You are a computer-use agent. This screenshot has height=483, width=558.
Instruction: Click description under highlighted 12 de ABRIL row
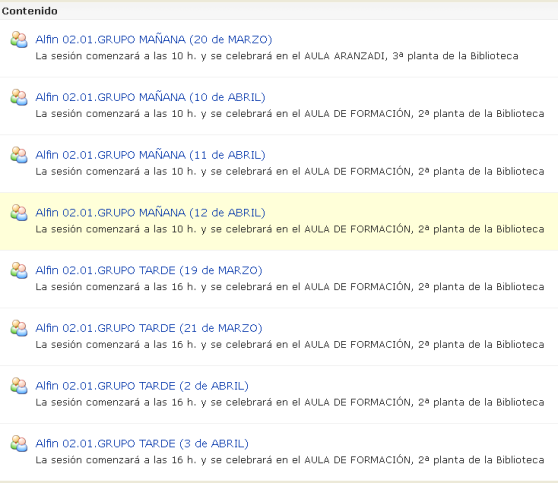(x=290, y=229)
